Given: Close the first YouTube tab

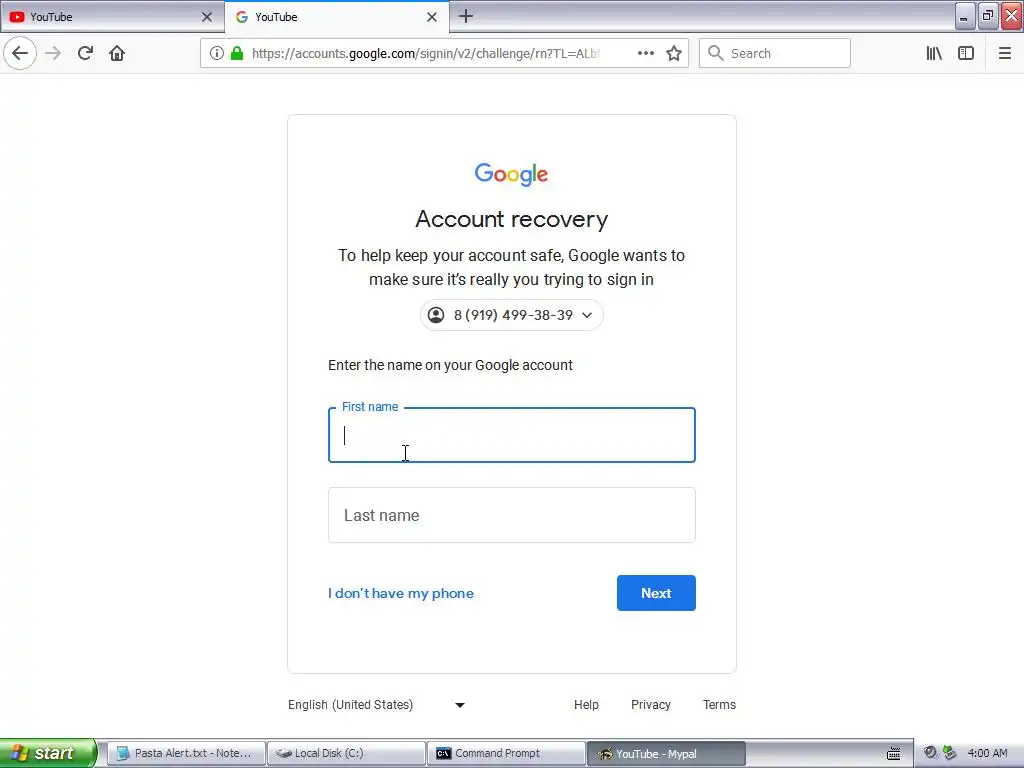Looking at the screenshot, I should [207, 17].
